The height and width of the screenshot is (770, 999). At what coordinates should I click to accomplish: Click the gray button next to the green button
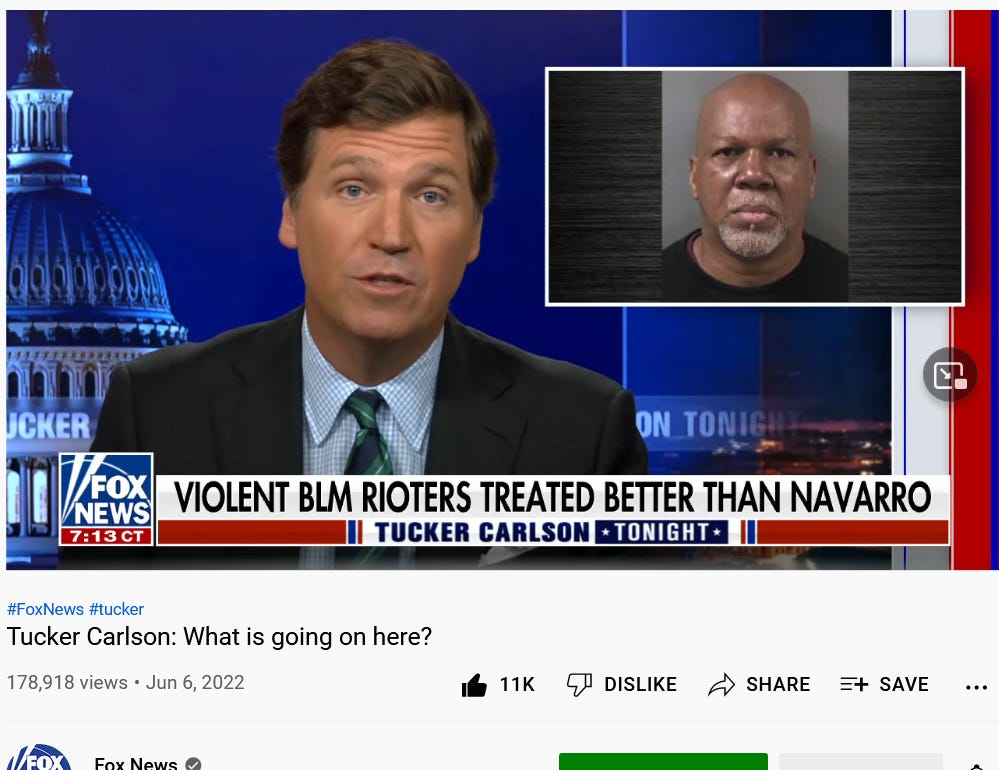(861, 761)
